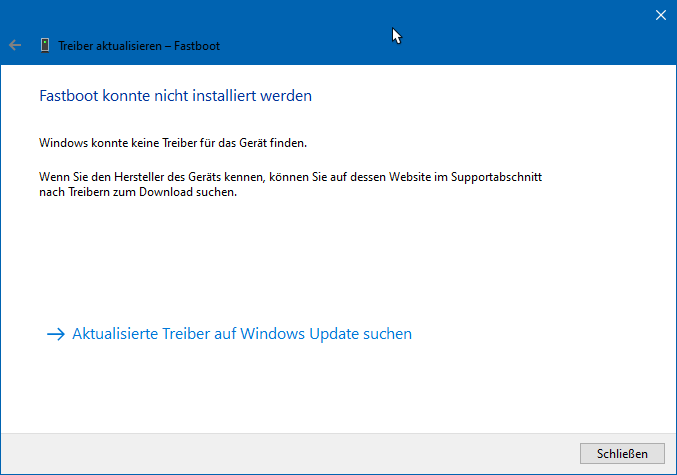Click the line 'nach Treibern zum Download suchen.'
This screenshot has width=677, height=475.
pos(138,192)
